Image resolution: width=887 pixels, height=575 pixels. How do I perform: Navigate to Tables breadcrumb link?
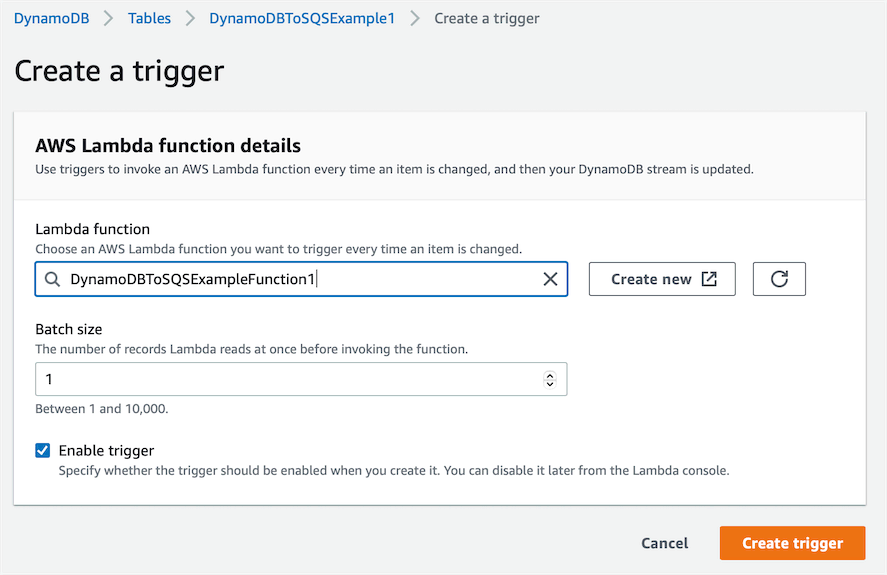[149, 19]
